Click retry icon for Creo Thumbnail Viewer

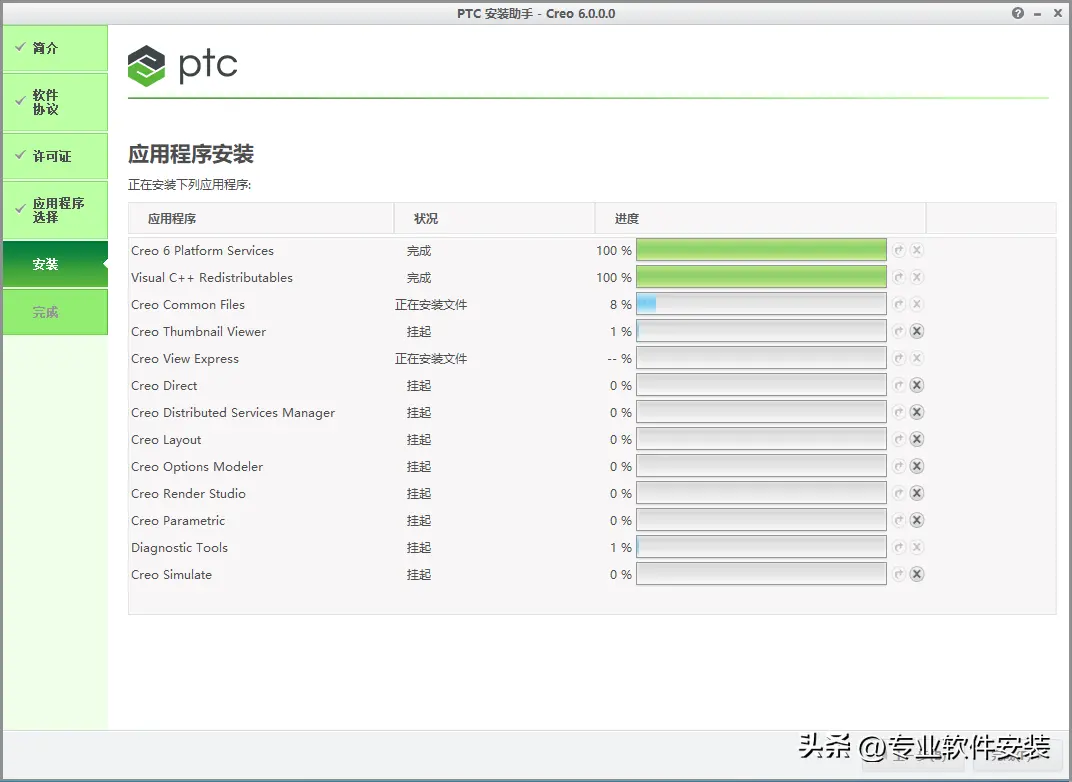(x=898, y=332)
